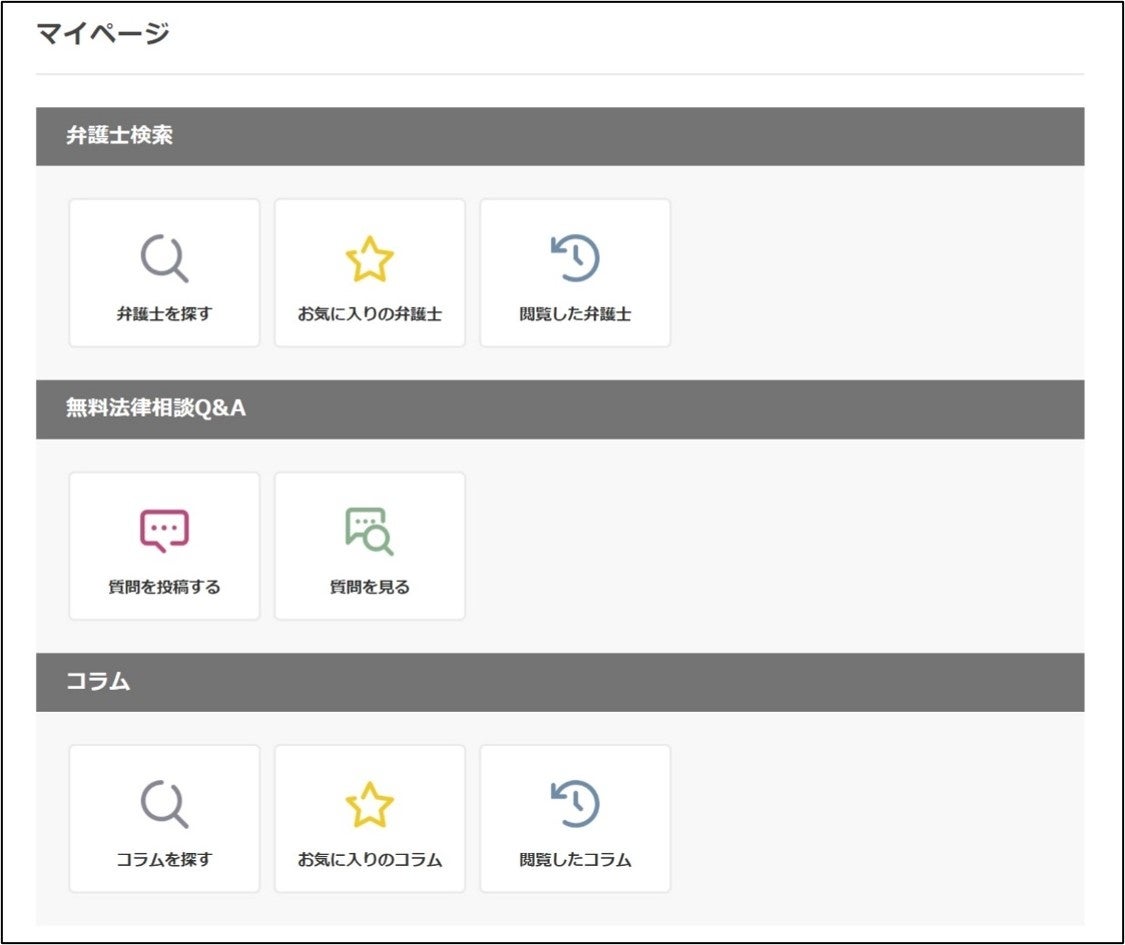
Task: Click the chat-search icon for 質問を見る
Action: [x=369, y=531]
